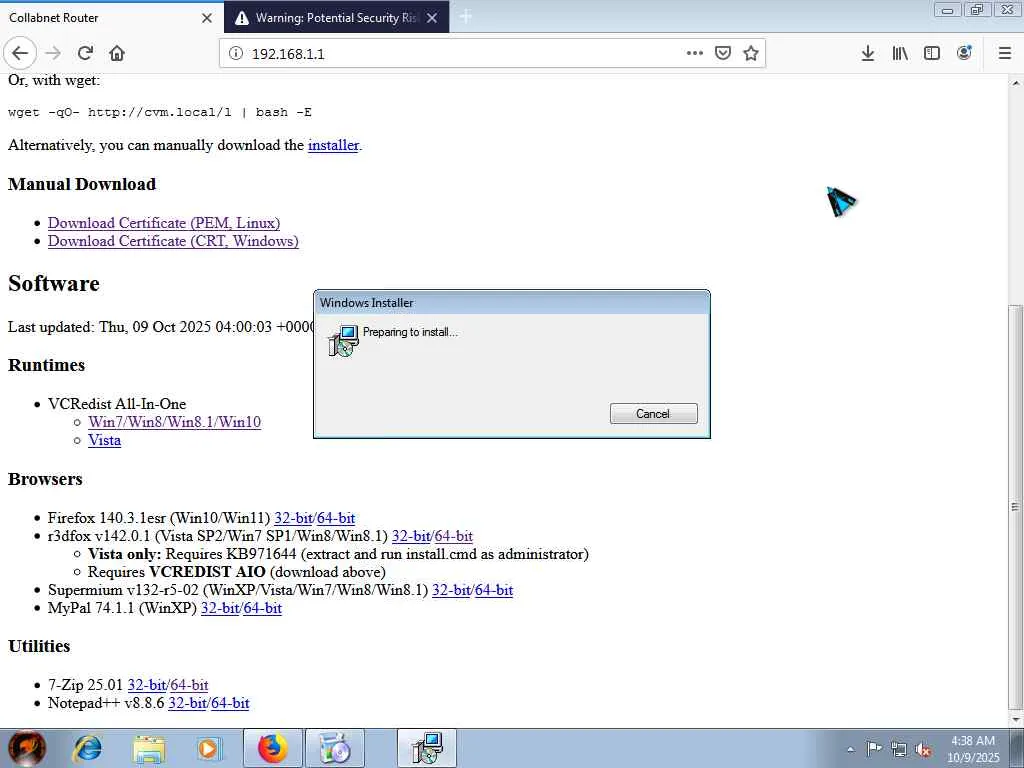Download Notepad++ v8.8.6 64-bit
This screenshot has width=1024, height=768.
point(231,703)
